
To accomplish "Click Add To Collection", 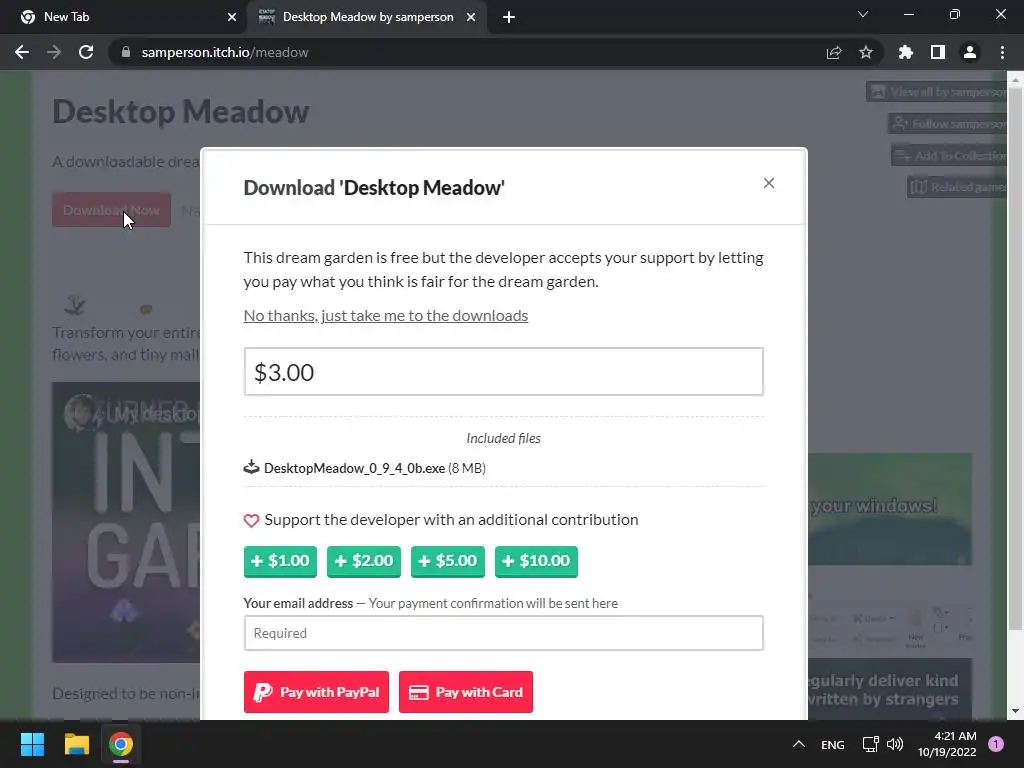I will 949,155.
